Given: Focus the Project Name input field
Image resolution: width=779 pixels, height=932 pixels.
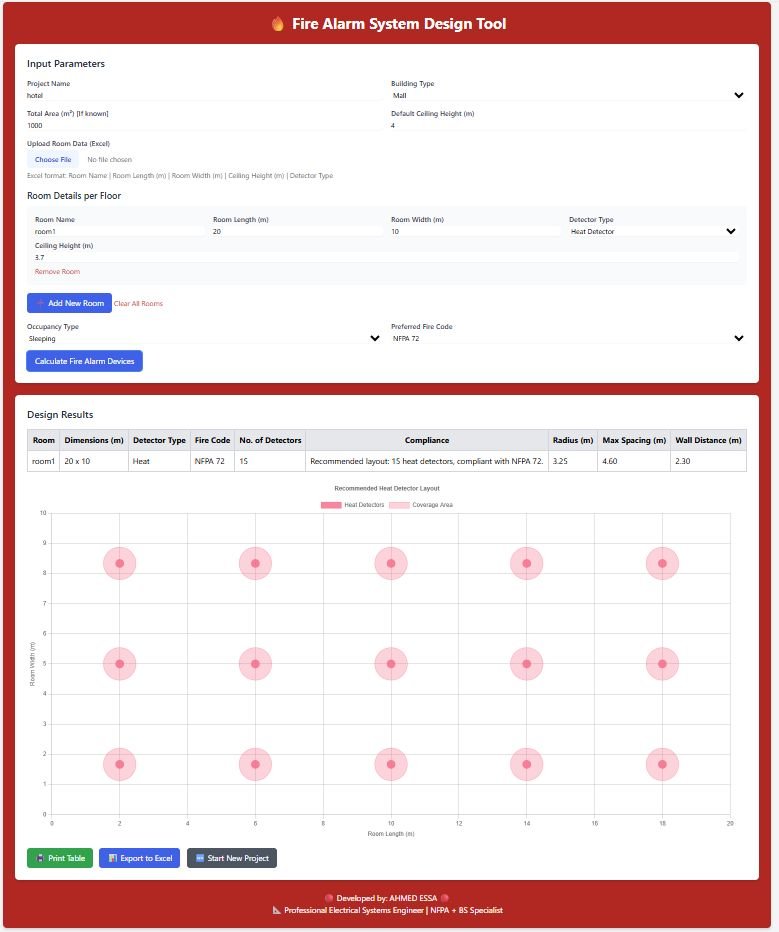Looking at the screenshot, I should pos(205,95).
